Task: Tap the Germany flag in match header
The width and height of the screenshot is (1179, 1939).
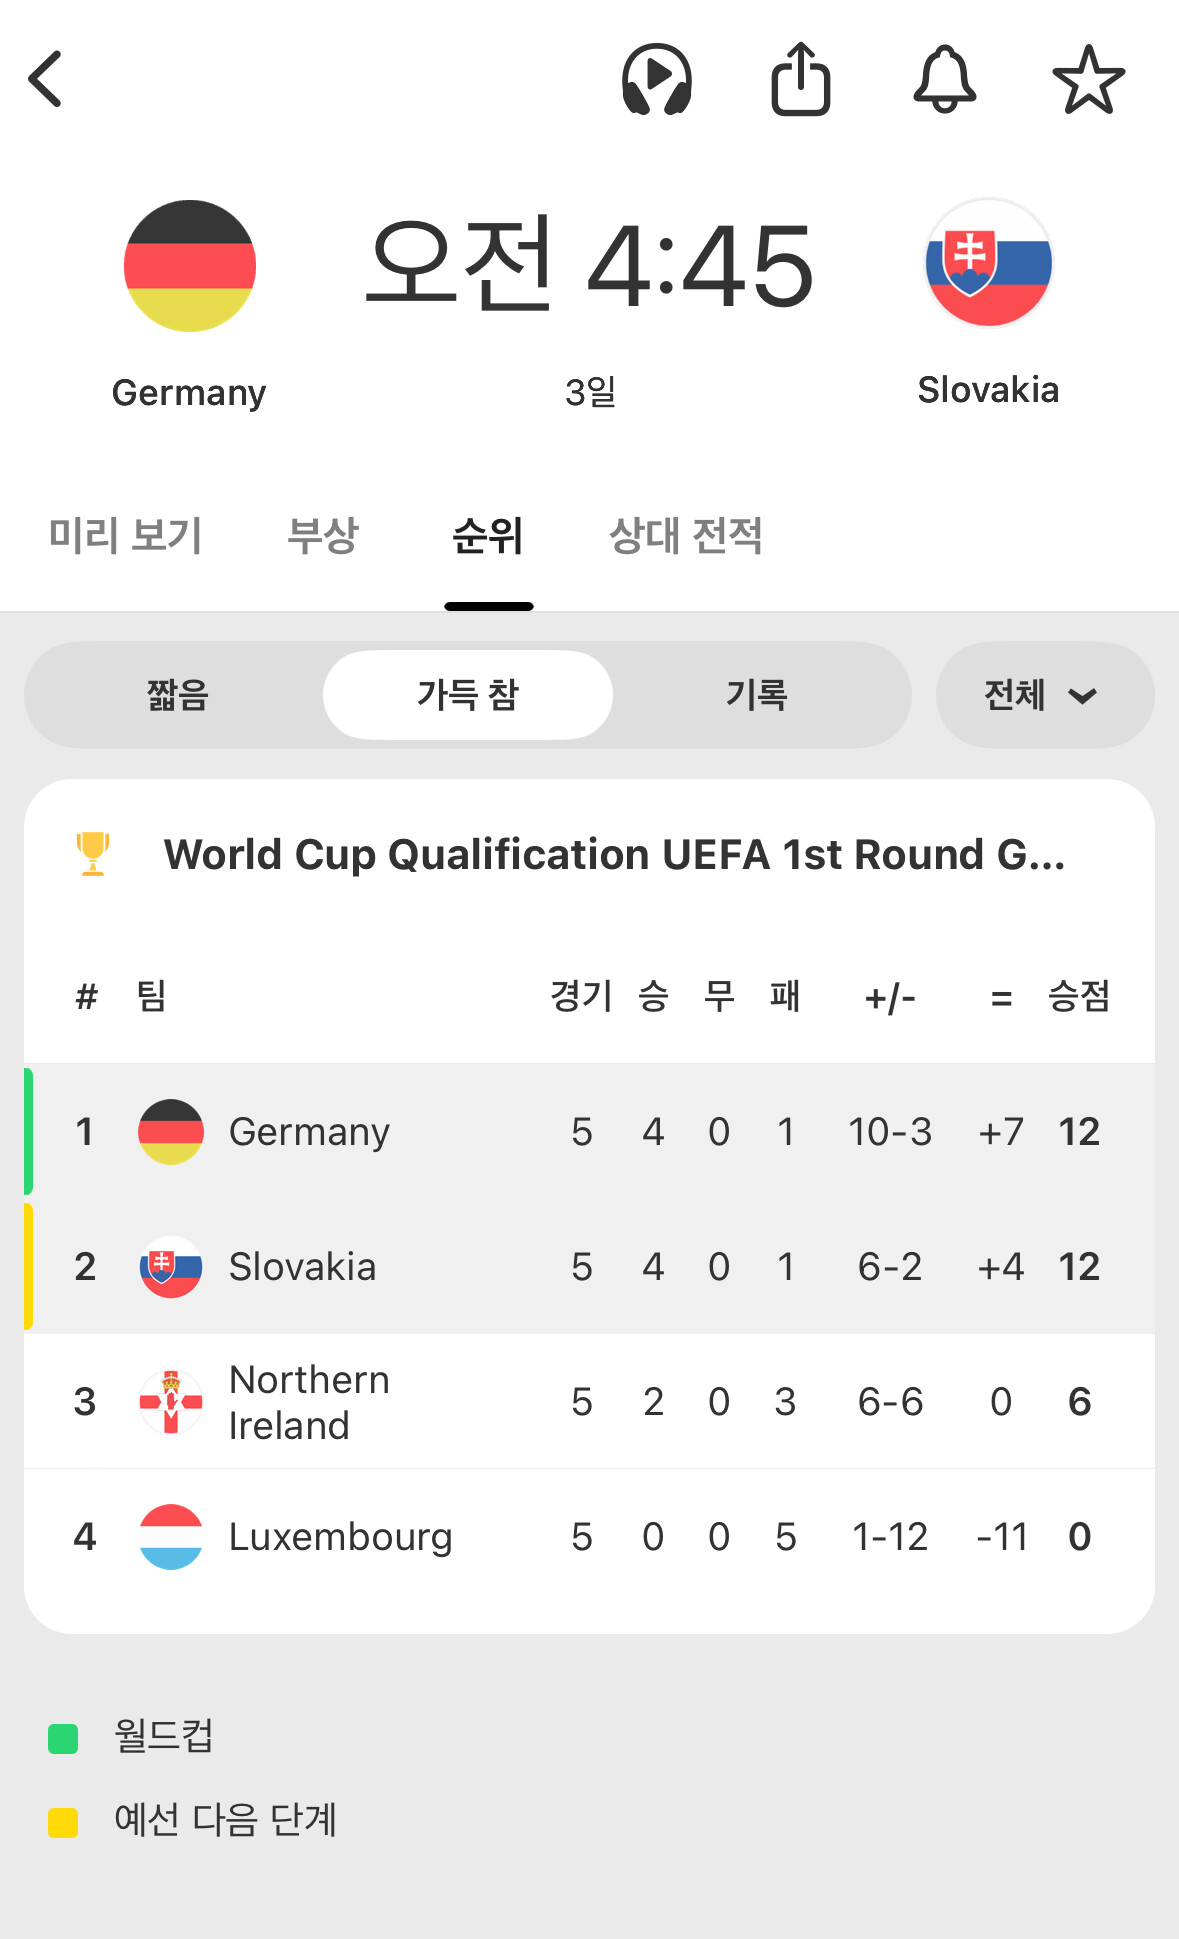Action: click(x=190, y=266)
